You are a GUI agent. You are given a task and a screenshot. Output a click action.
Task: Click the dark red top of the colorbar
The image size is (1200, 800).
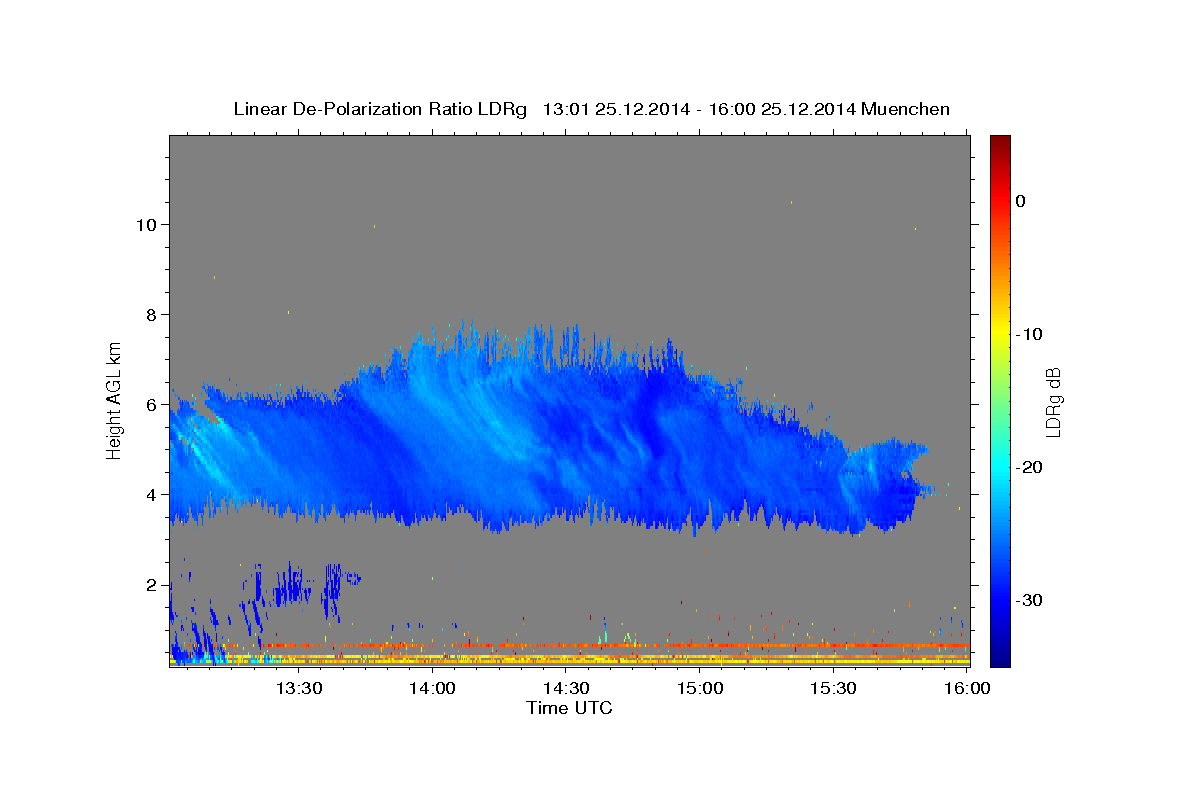coord(1000,143)
